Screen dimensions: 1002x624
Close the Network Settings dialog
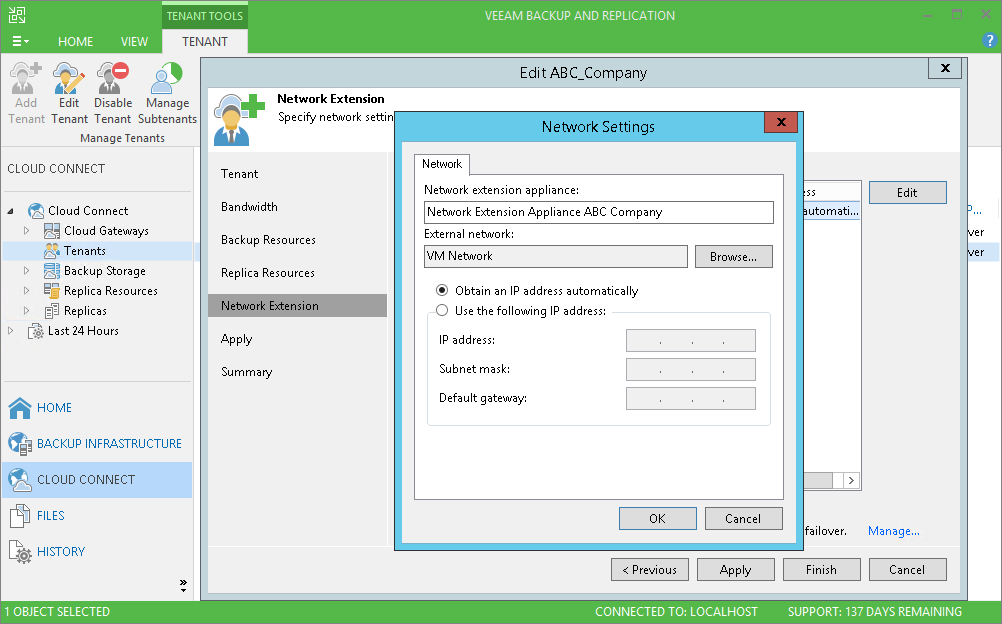(x=781, y=122)
